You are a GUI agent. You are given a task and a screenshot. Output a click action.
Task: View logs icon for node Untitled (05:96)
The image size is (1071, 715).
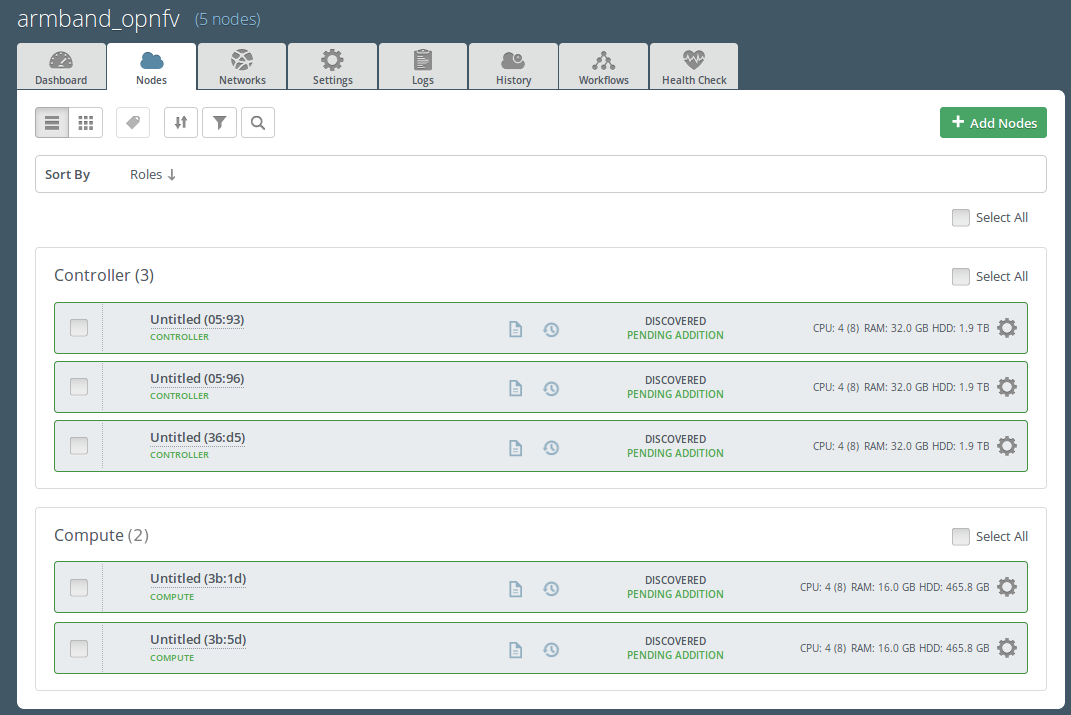(x=516, y=388)
